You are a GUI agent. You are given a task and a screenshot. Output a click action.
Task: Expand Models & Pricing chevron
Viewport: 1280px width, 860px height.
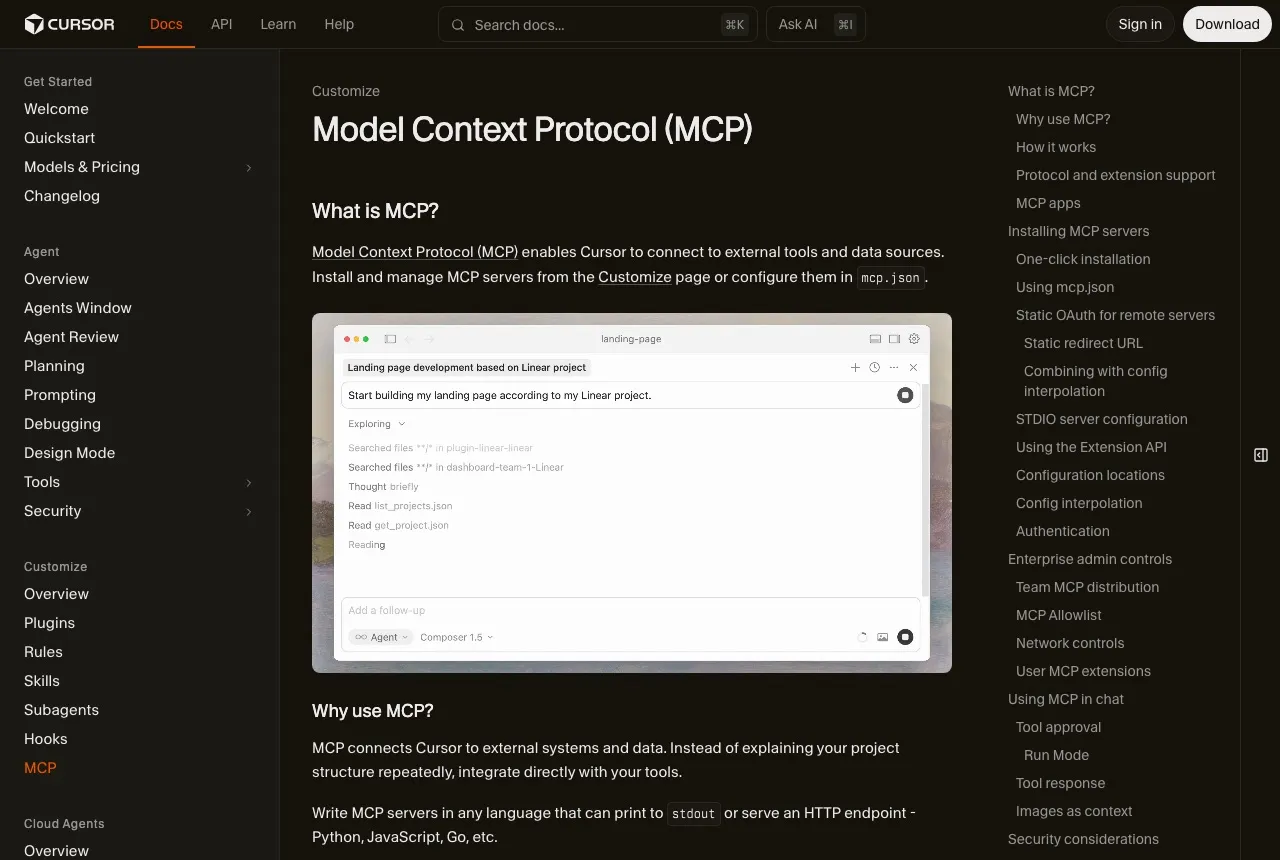[x=249, y=167]
